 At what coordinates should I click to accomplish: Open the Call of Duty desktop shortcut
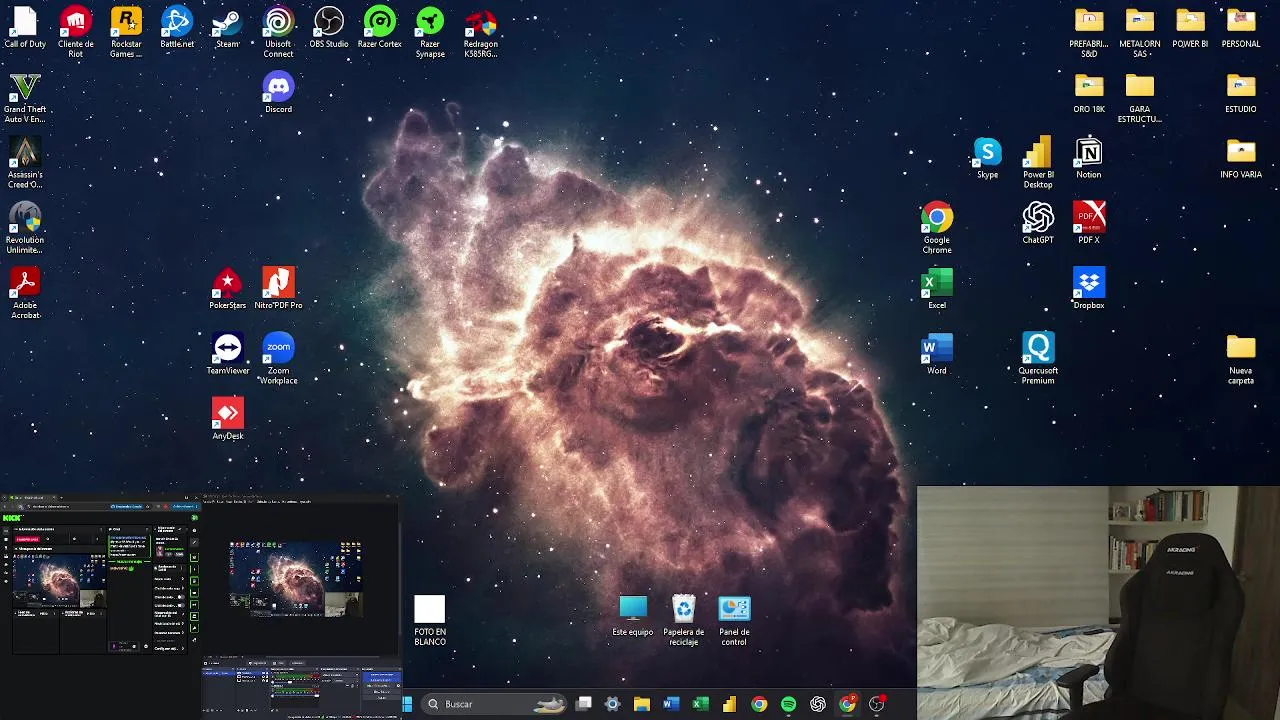(25, 28)
